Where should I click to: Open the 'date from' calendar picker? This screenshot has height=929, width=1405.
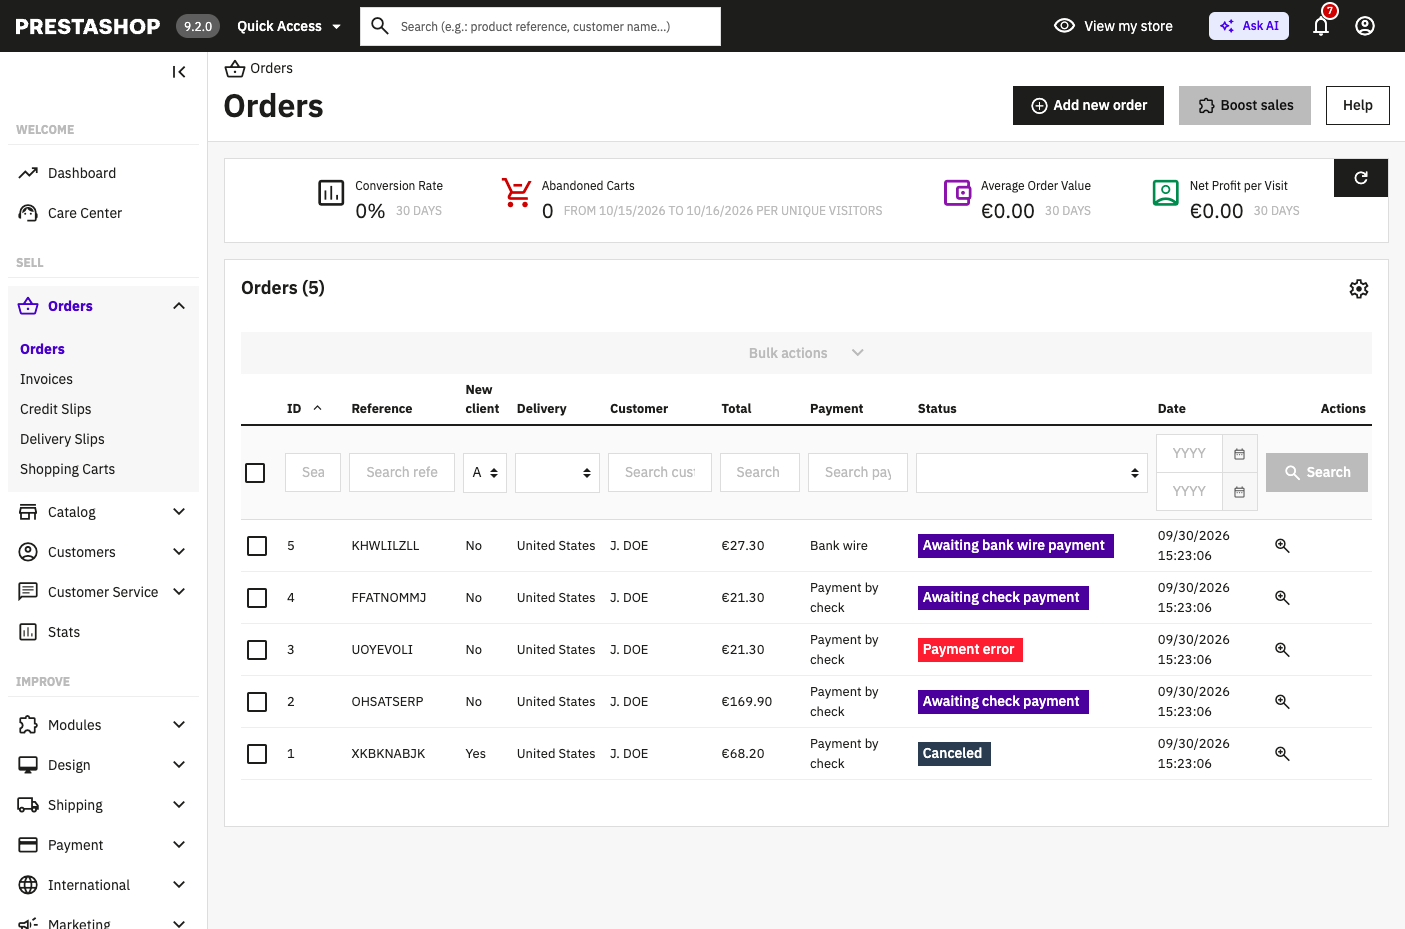1239,454
